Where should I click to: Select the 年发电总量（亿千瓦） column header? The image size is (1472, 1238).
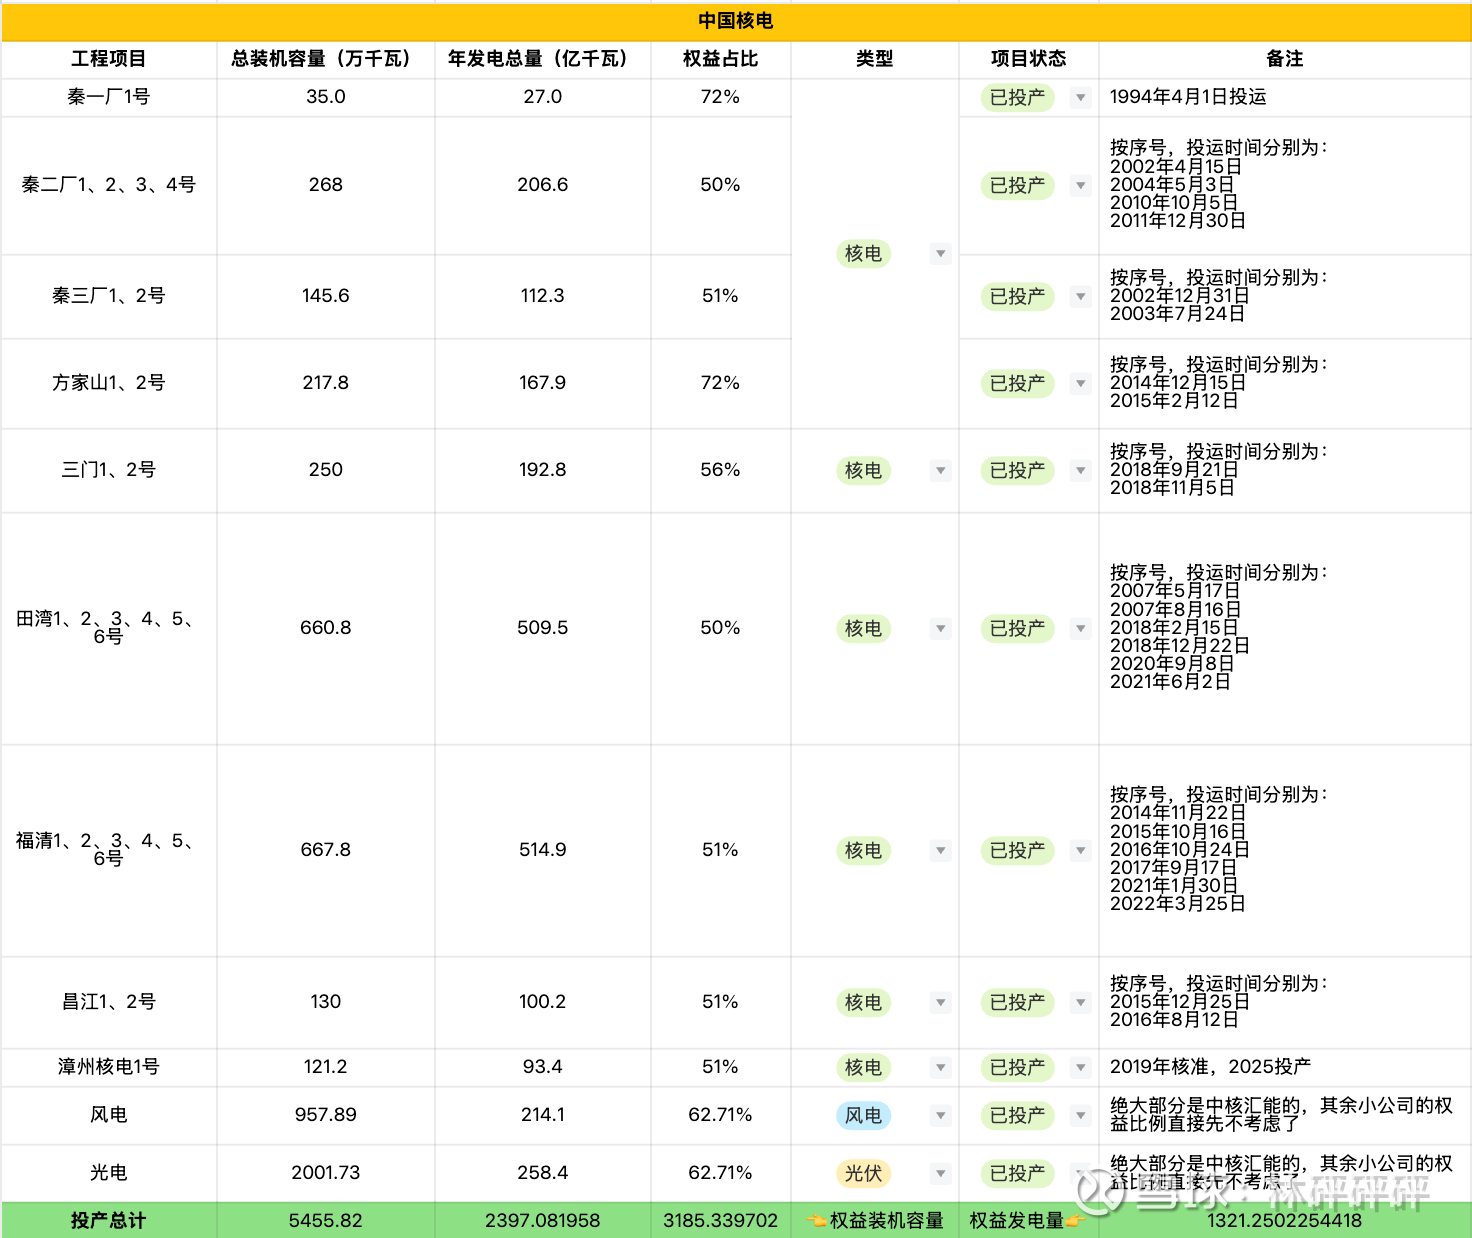tap(543, 59)
